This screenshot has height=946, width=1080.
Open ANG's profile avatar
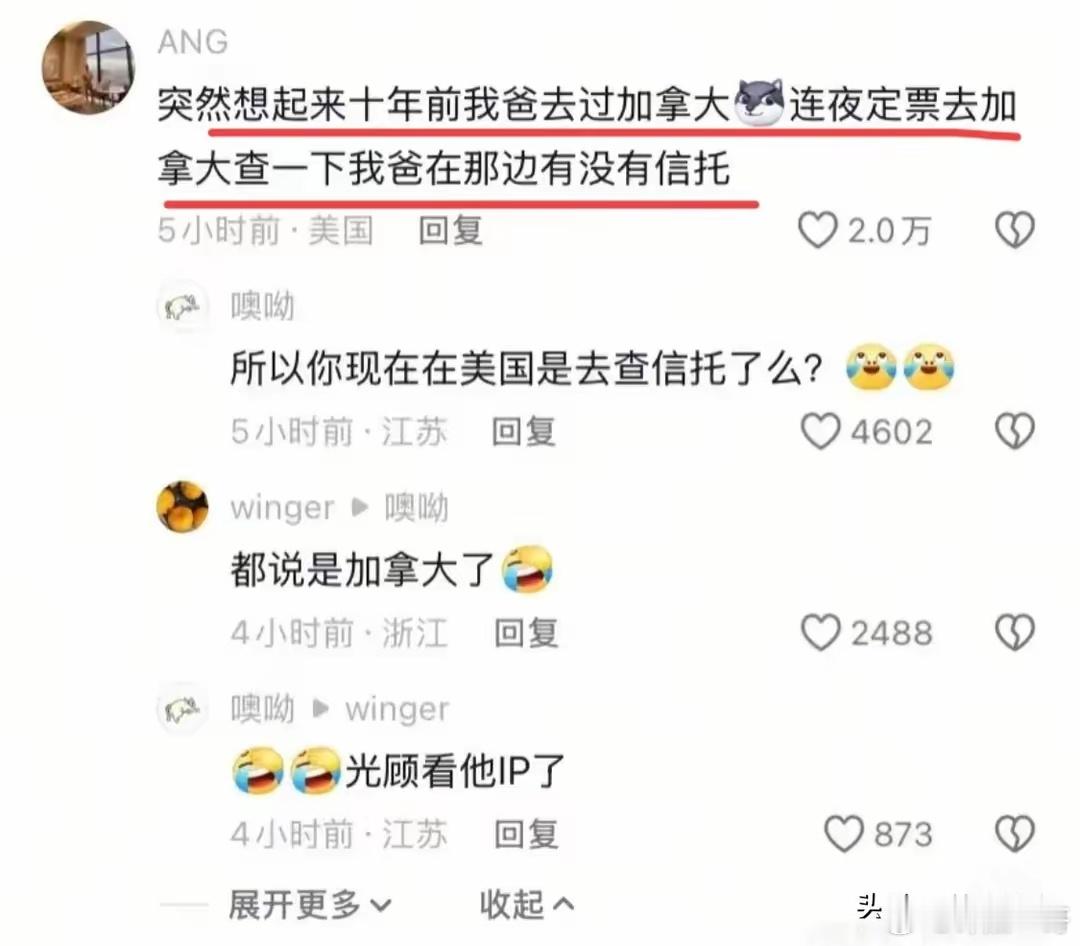tap(88, 68)
